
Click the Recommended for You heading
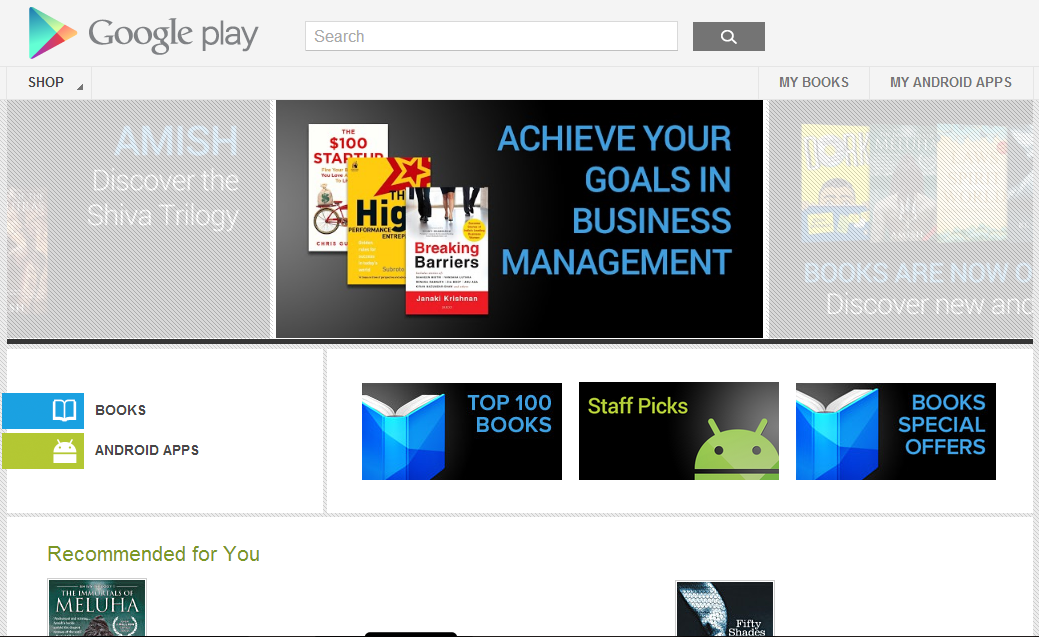[153, 554]
